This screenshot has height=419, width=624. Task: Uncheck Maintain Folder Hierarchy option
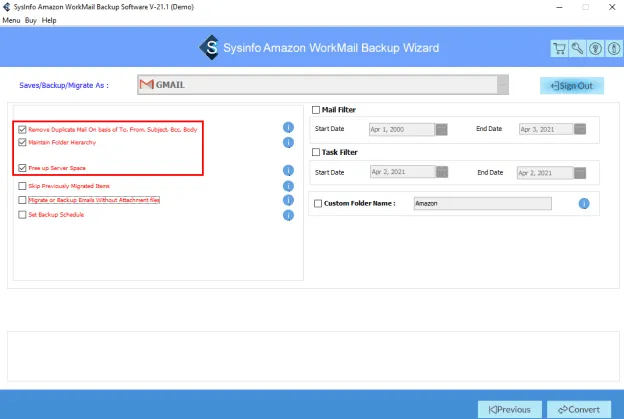23,143
